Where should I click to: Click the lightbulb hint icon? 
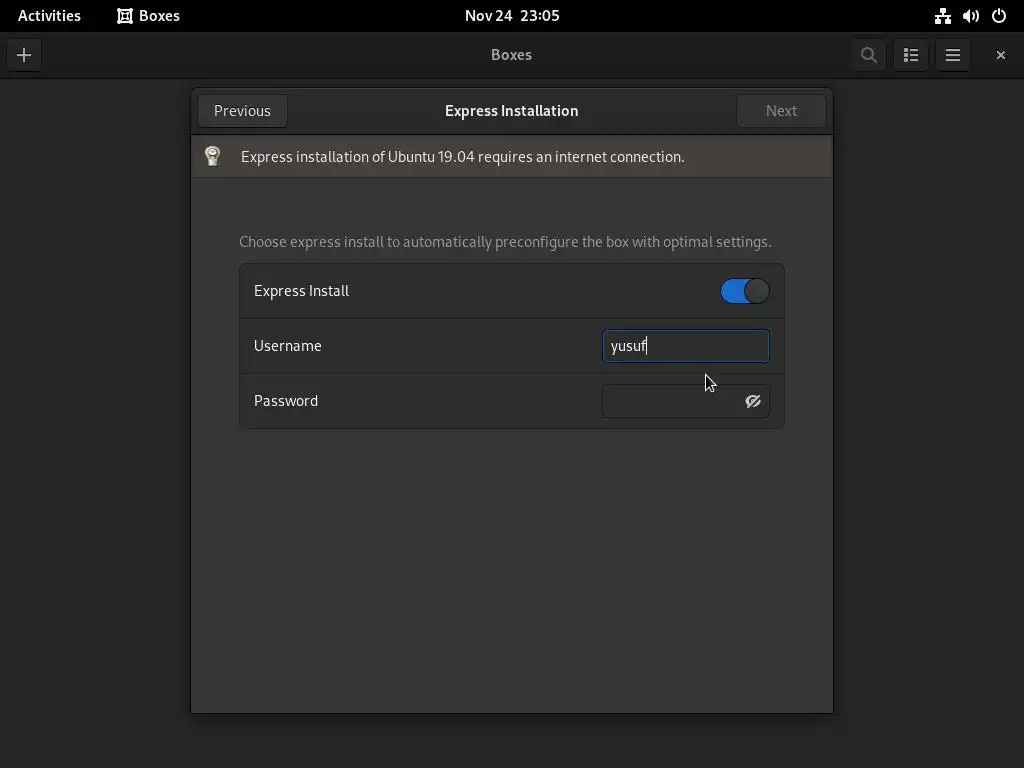tap(212, 156)
